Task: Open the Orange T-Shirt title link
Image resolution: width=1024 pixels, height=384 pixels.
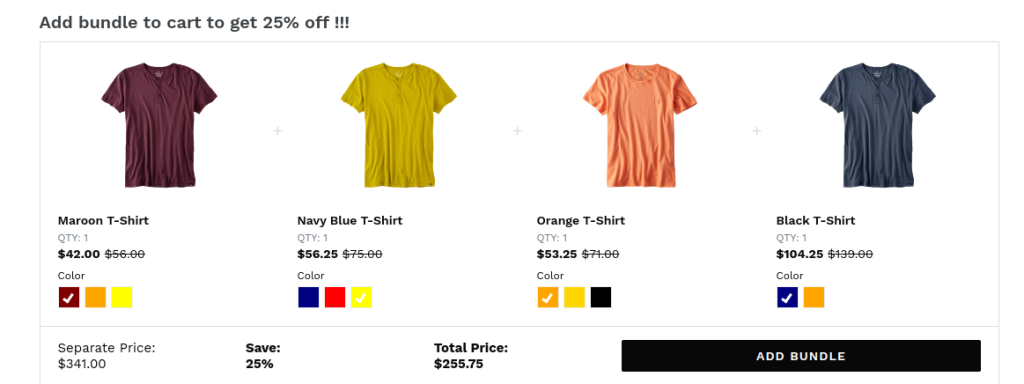Action: (x=581, y=221)
